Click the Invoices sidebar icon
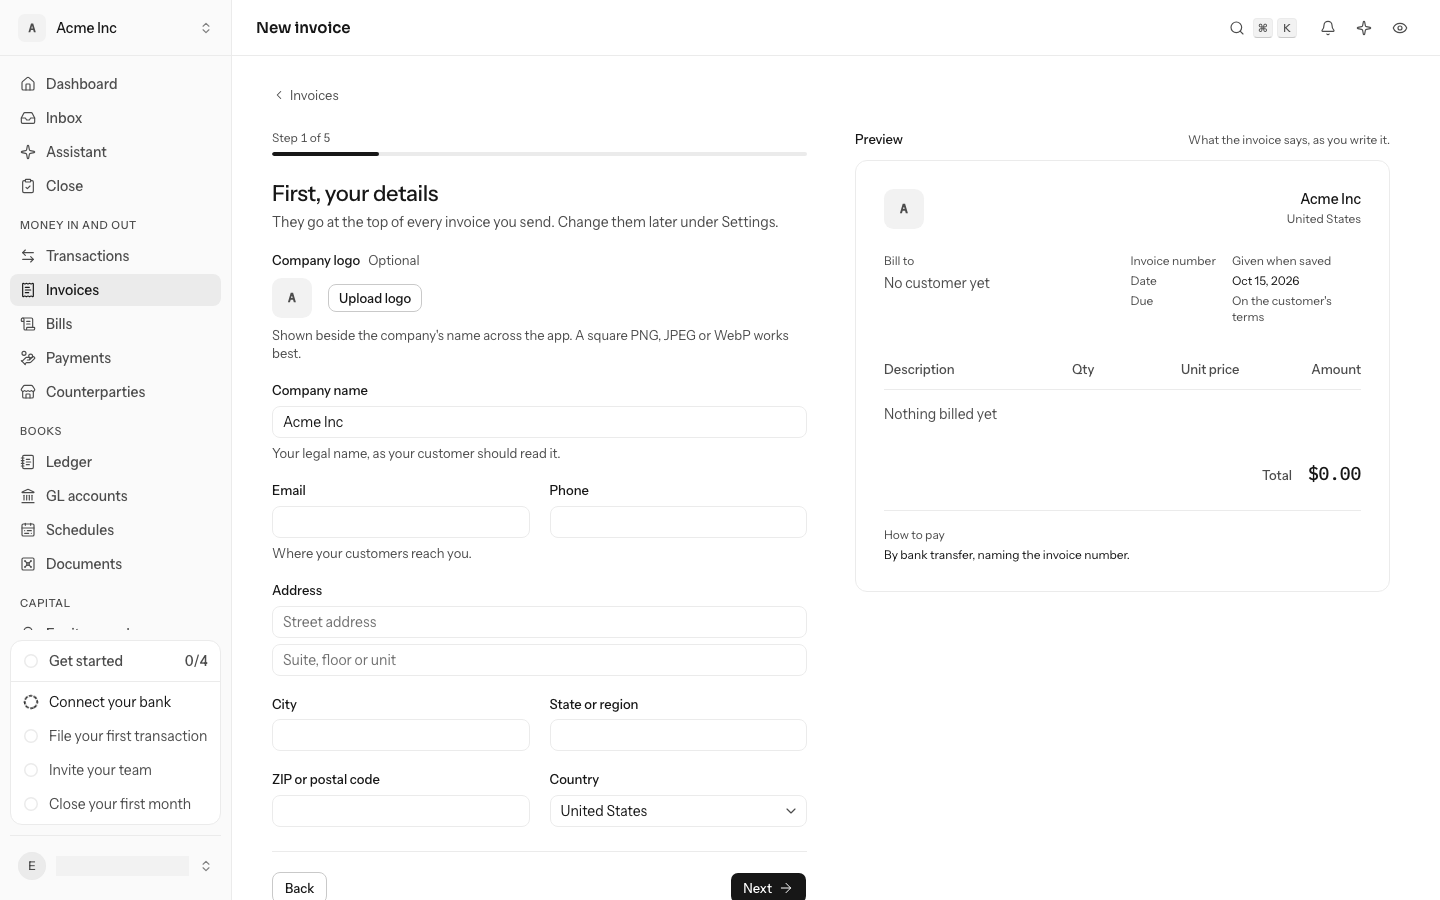1440x900 pixels. [28, 290]
